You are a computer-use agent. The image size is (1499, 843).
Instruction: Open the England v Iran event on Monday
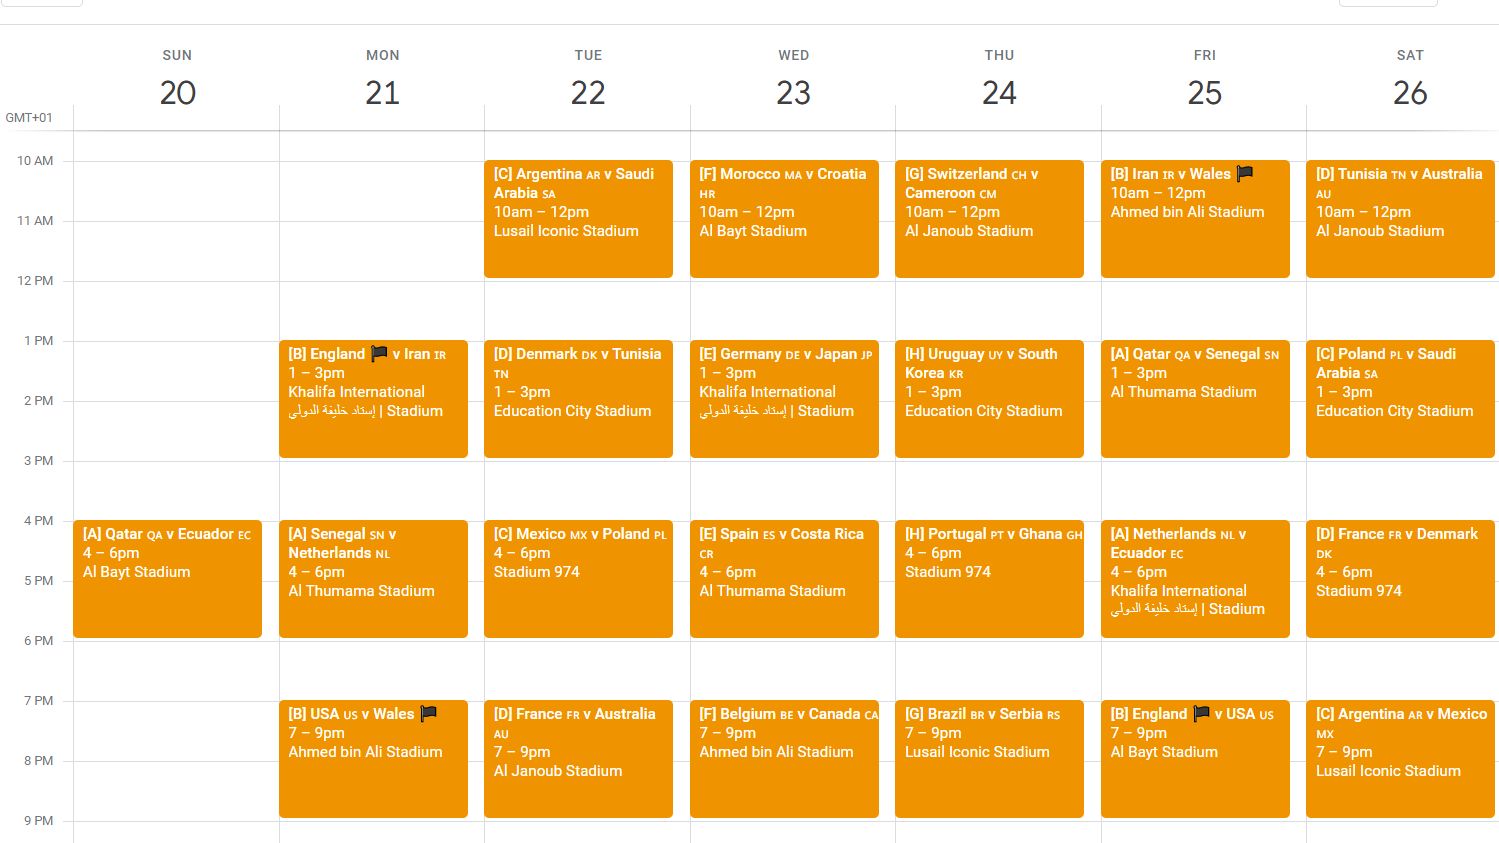click(x=373, y=398)
